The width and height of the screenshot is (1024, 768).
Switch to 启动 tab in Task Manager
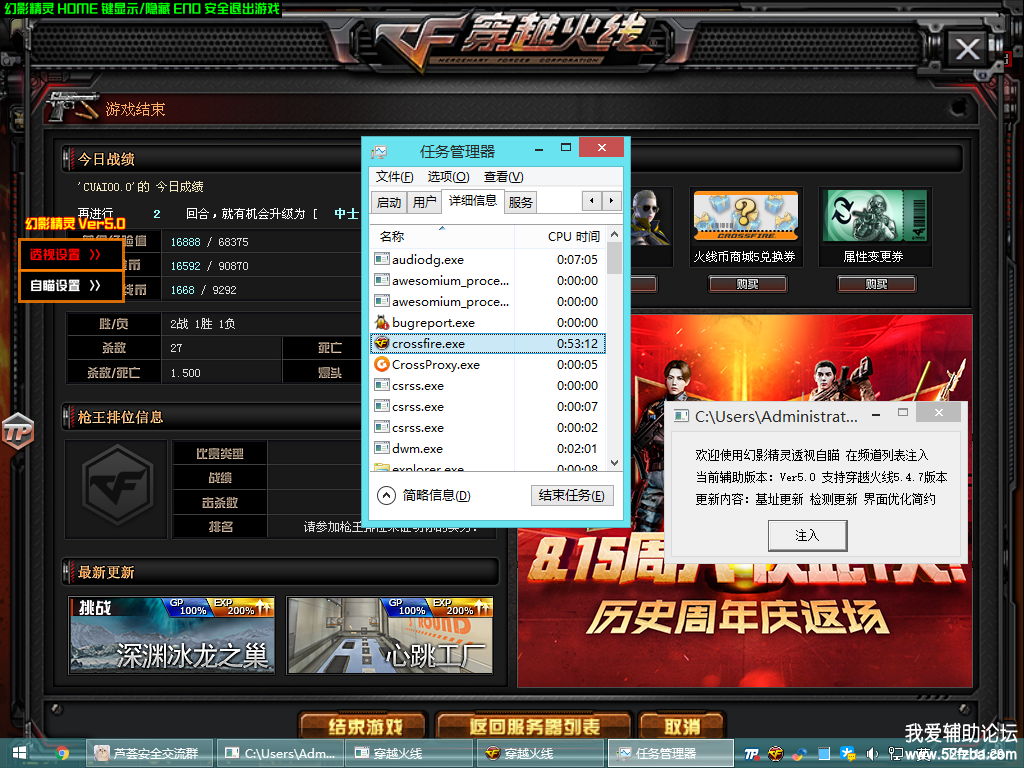tap(389, 202)
